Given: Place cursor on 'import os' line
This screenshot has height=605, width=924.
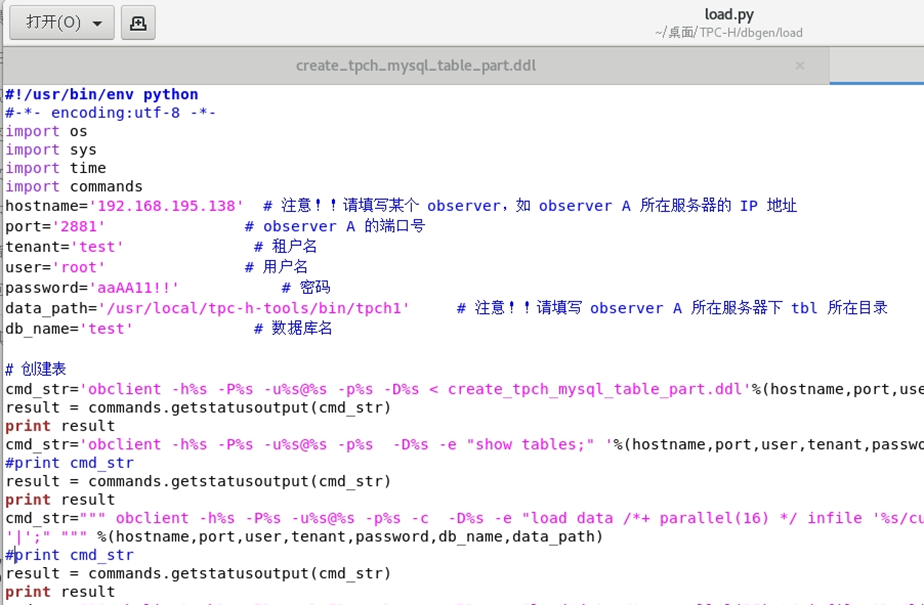Looking at the screenshot, I should 47,131.
